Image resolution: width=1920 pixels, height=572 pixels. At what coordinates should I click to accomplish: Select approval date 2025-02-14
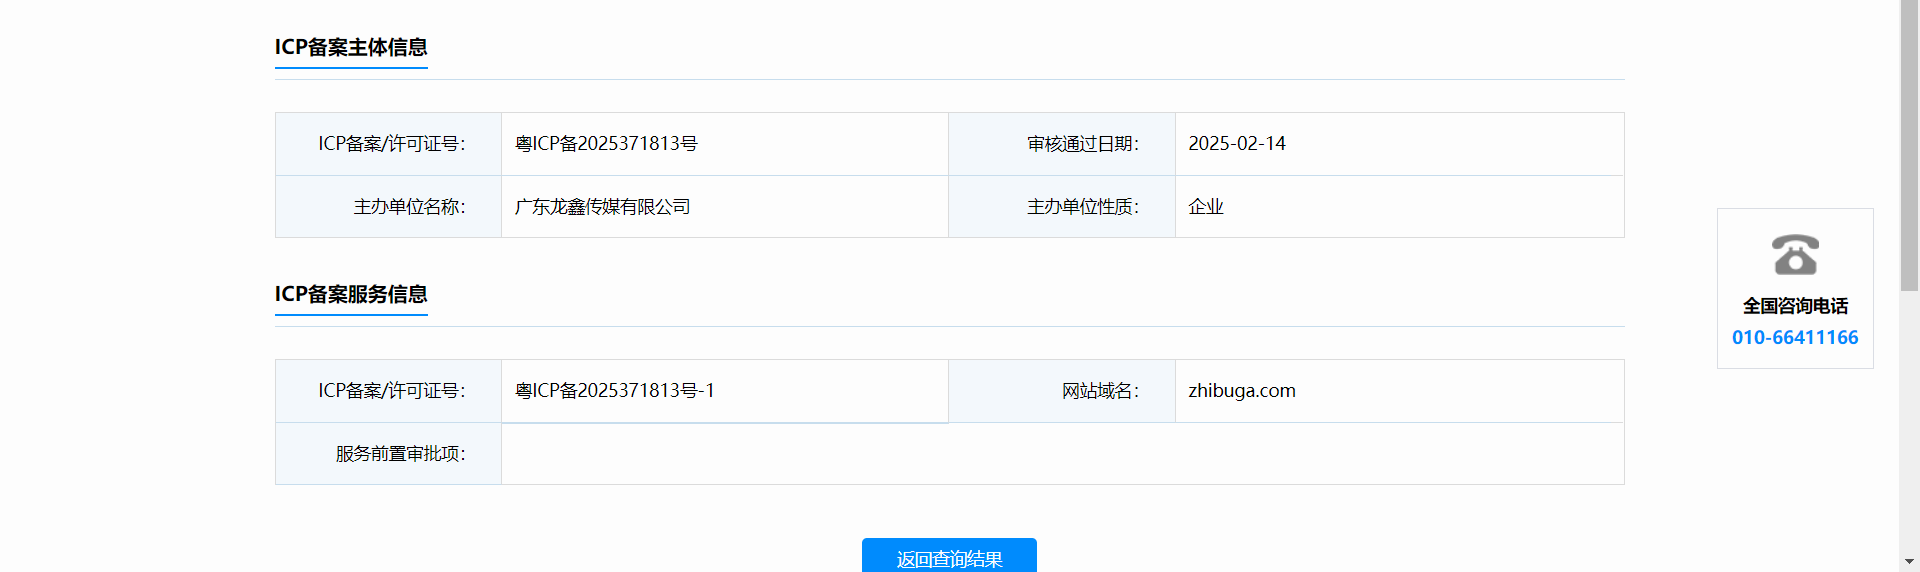pyautogui.click(x=1237, y=144)
